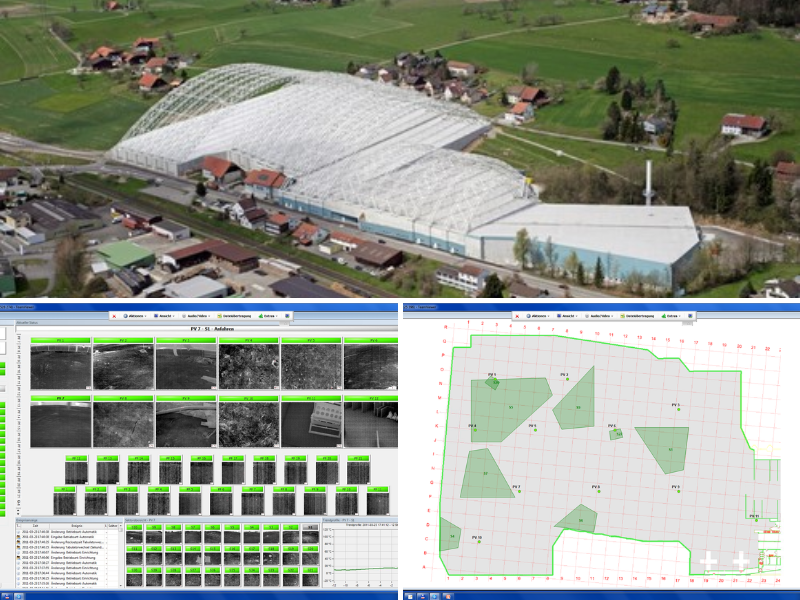800x600 pixels.
Task: Select the large PV 1 green label
Action: [x=61, y=340]
